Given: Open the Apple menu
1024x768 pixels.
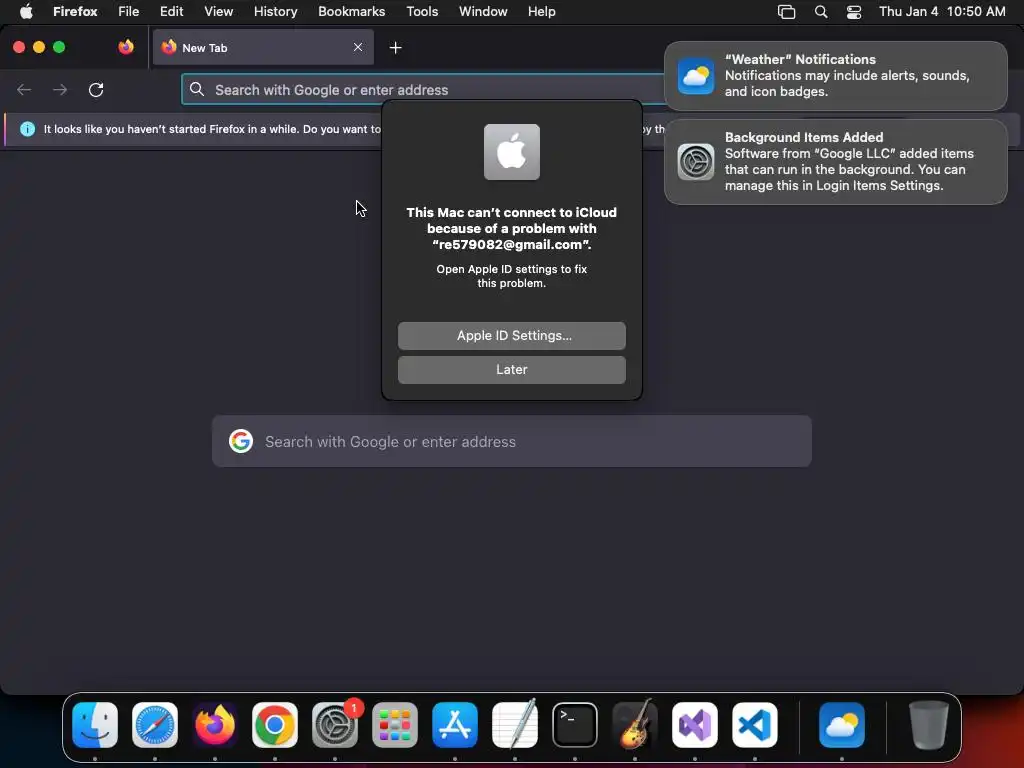Looking at the screenshot, I should coord(26,12).
